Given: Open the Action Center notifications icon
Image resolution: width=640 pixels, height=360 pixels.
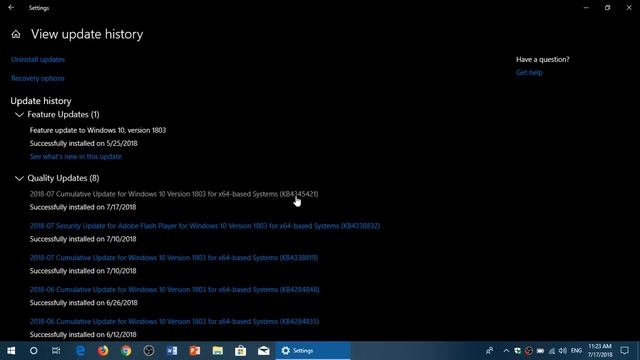Looking at the screenshot, I should click(624, 351).
